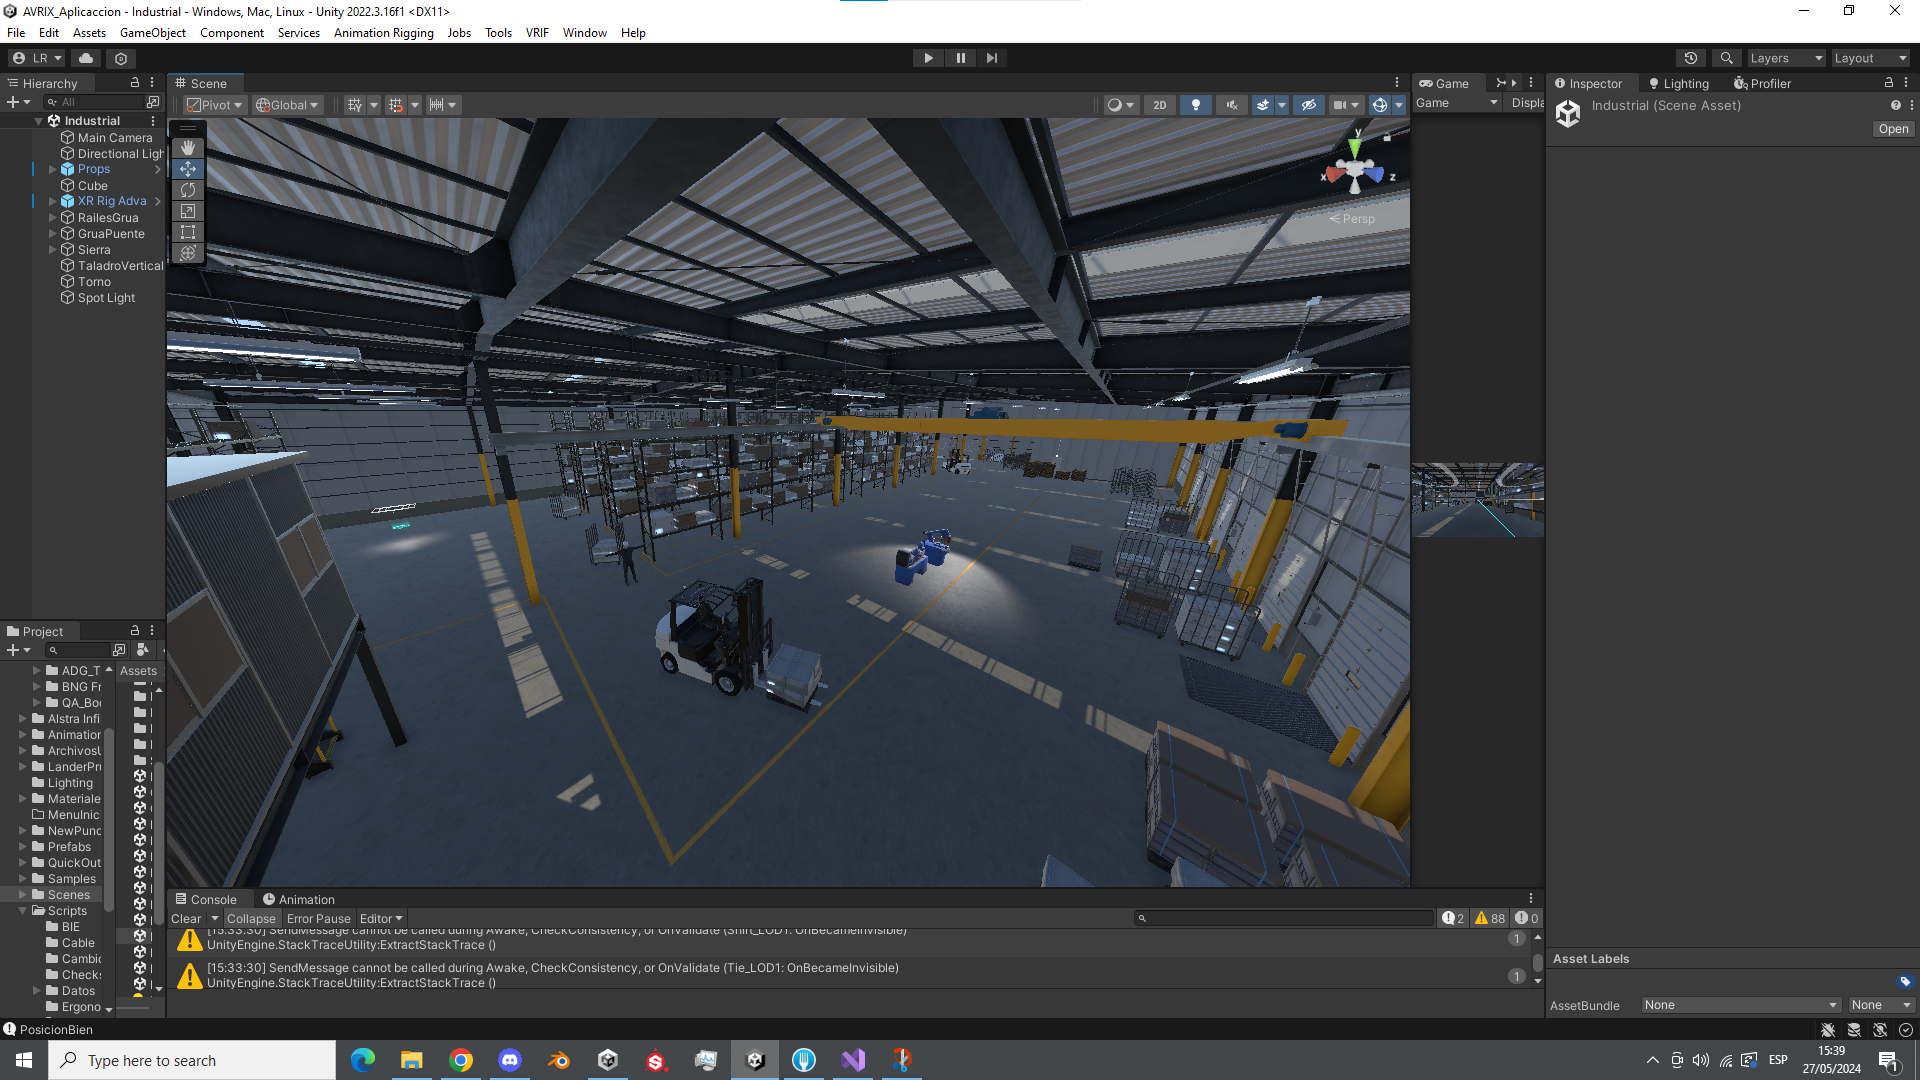The width and height of the screenshot is (1920, 1080).
Task: Click the Step frame button
Action: (x=992, y=58)
